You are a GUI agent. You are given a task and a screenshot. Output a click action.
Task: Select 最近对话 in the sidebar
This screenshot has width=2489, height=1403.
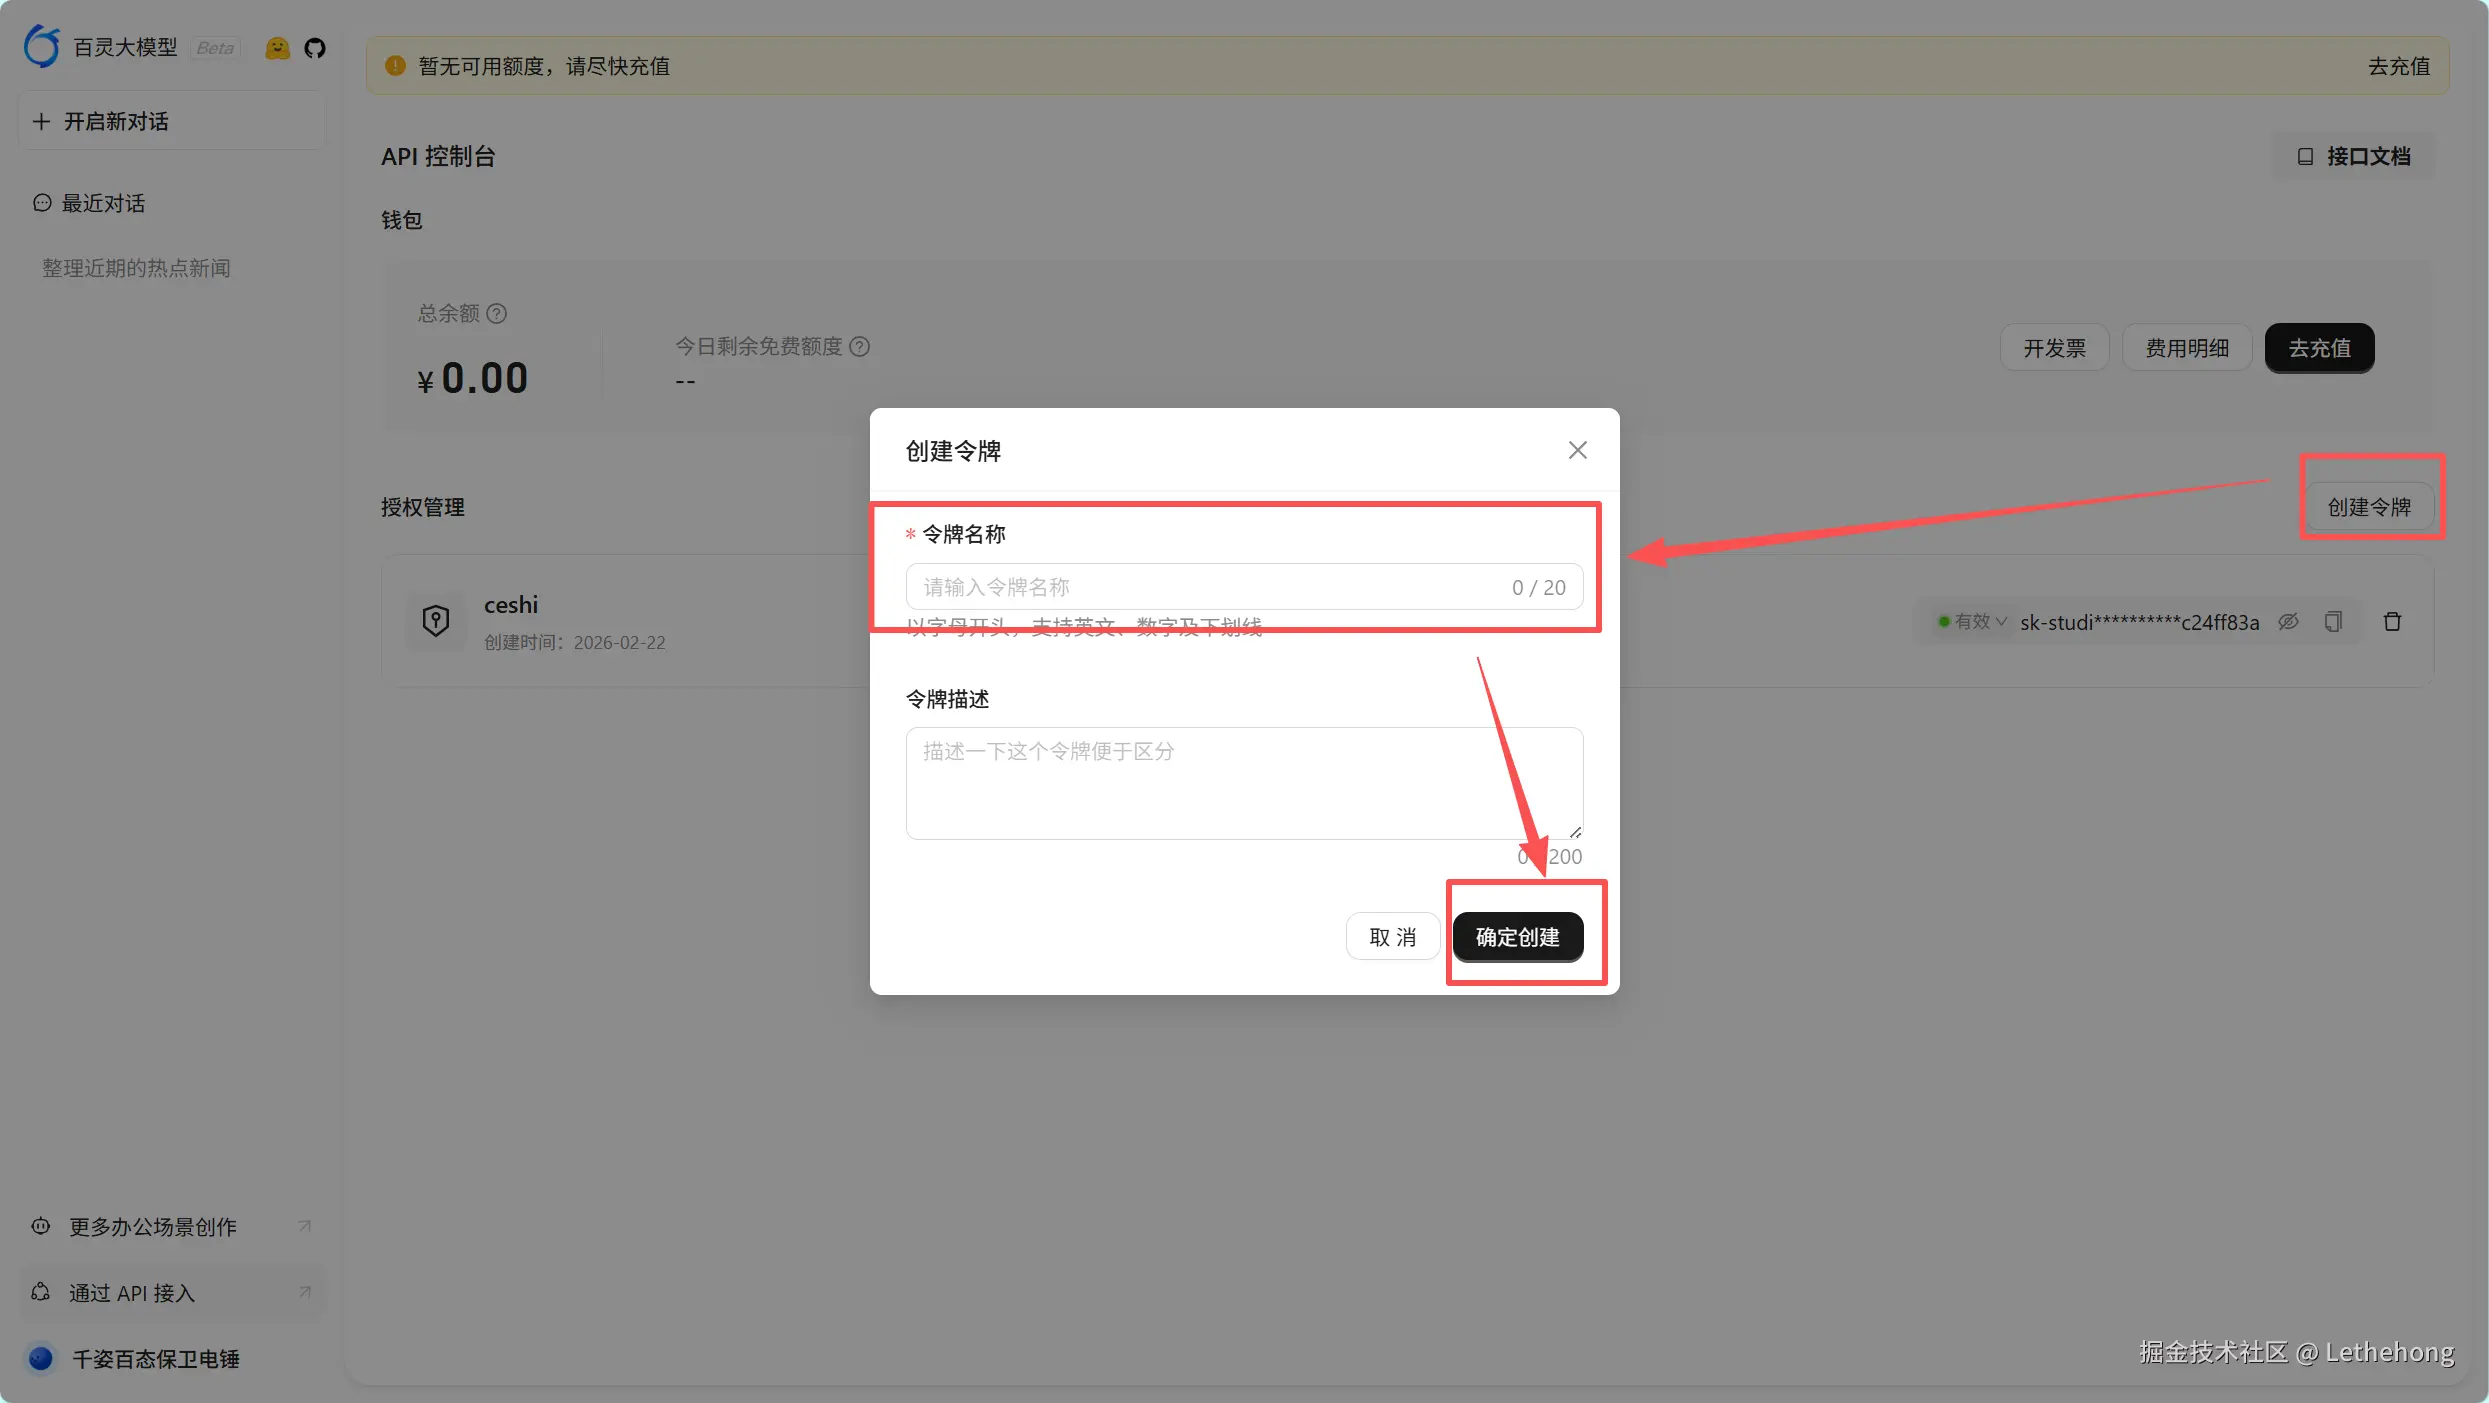[102, 203]
